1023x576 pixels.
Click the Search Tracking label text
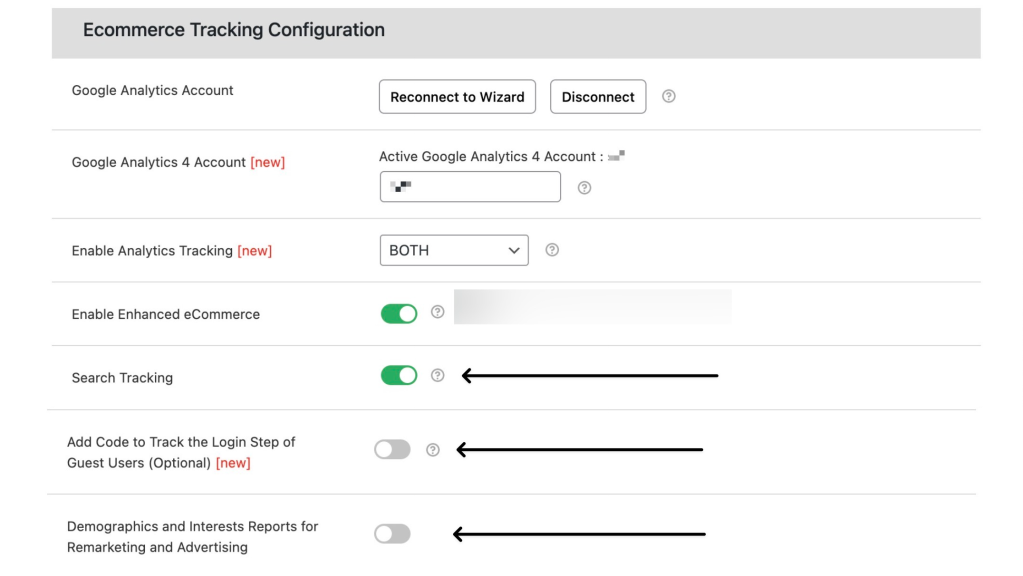pyautogui.click(x=122, y=378)
